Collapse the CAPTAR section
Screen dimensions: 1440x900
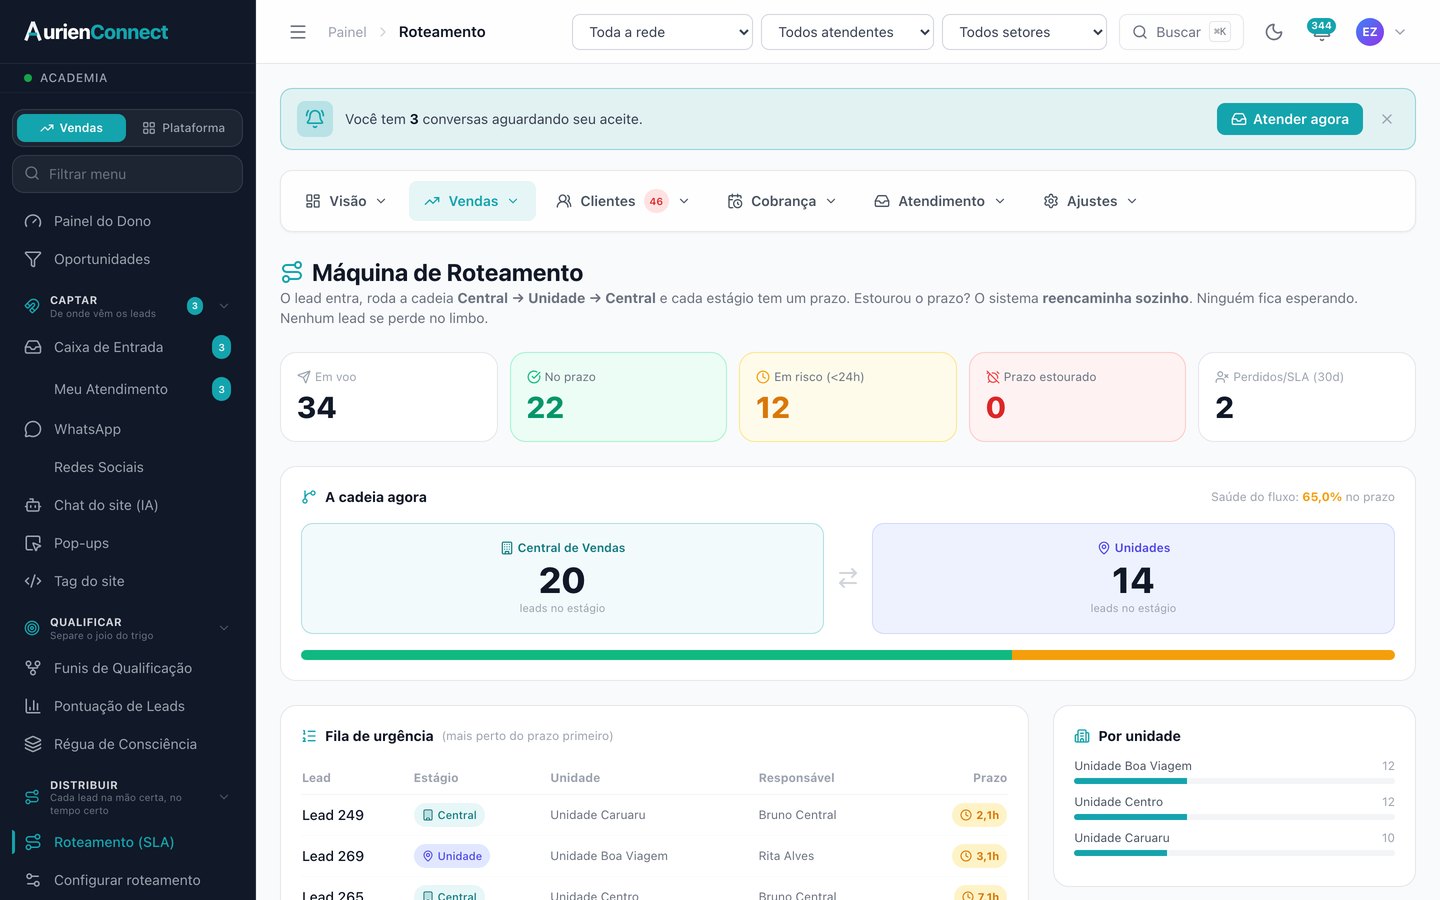coord(224,306)
